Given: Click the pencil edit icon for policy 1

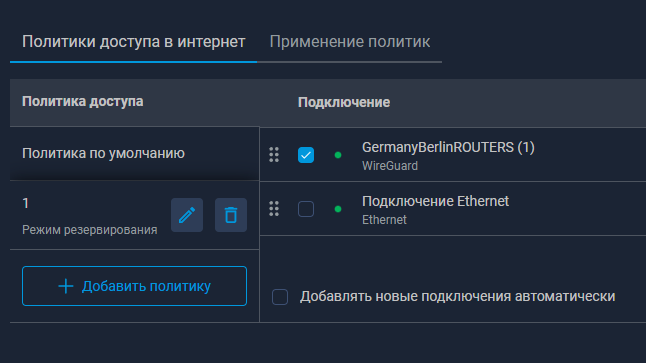Looking at the screenshot, I should [x=187, y=215].
